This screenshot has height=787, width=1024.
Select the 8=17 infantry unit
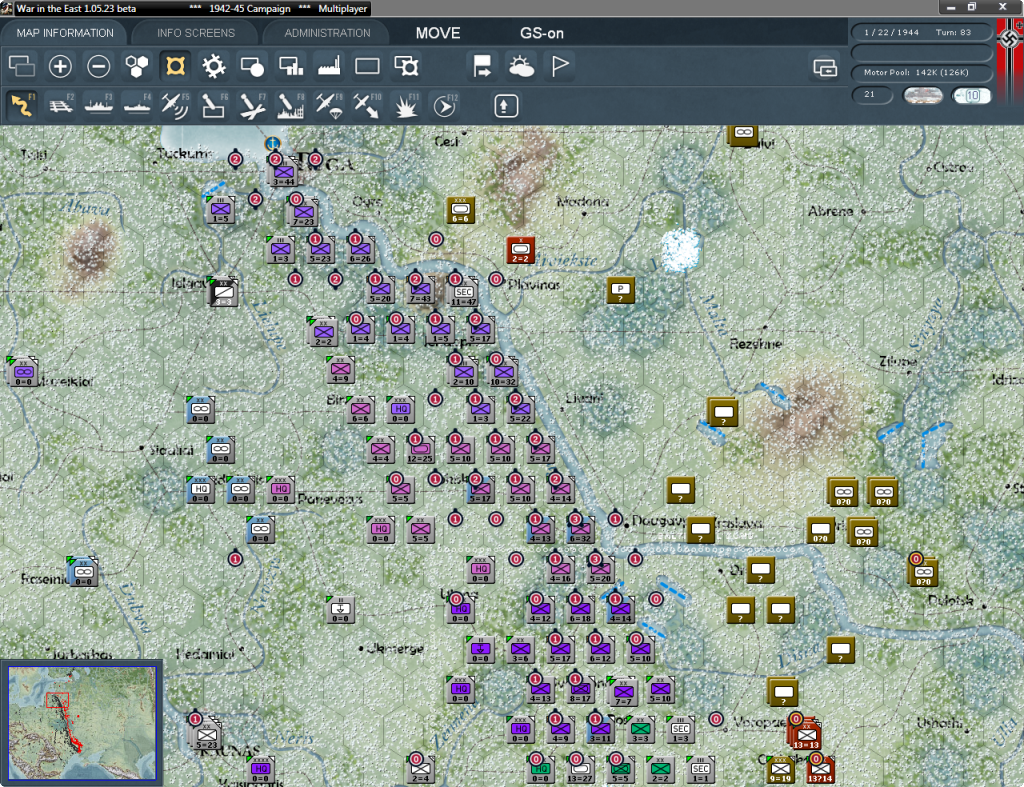[x=579, y=690]
